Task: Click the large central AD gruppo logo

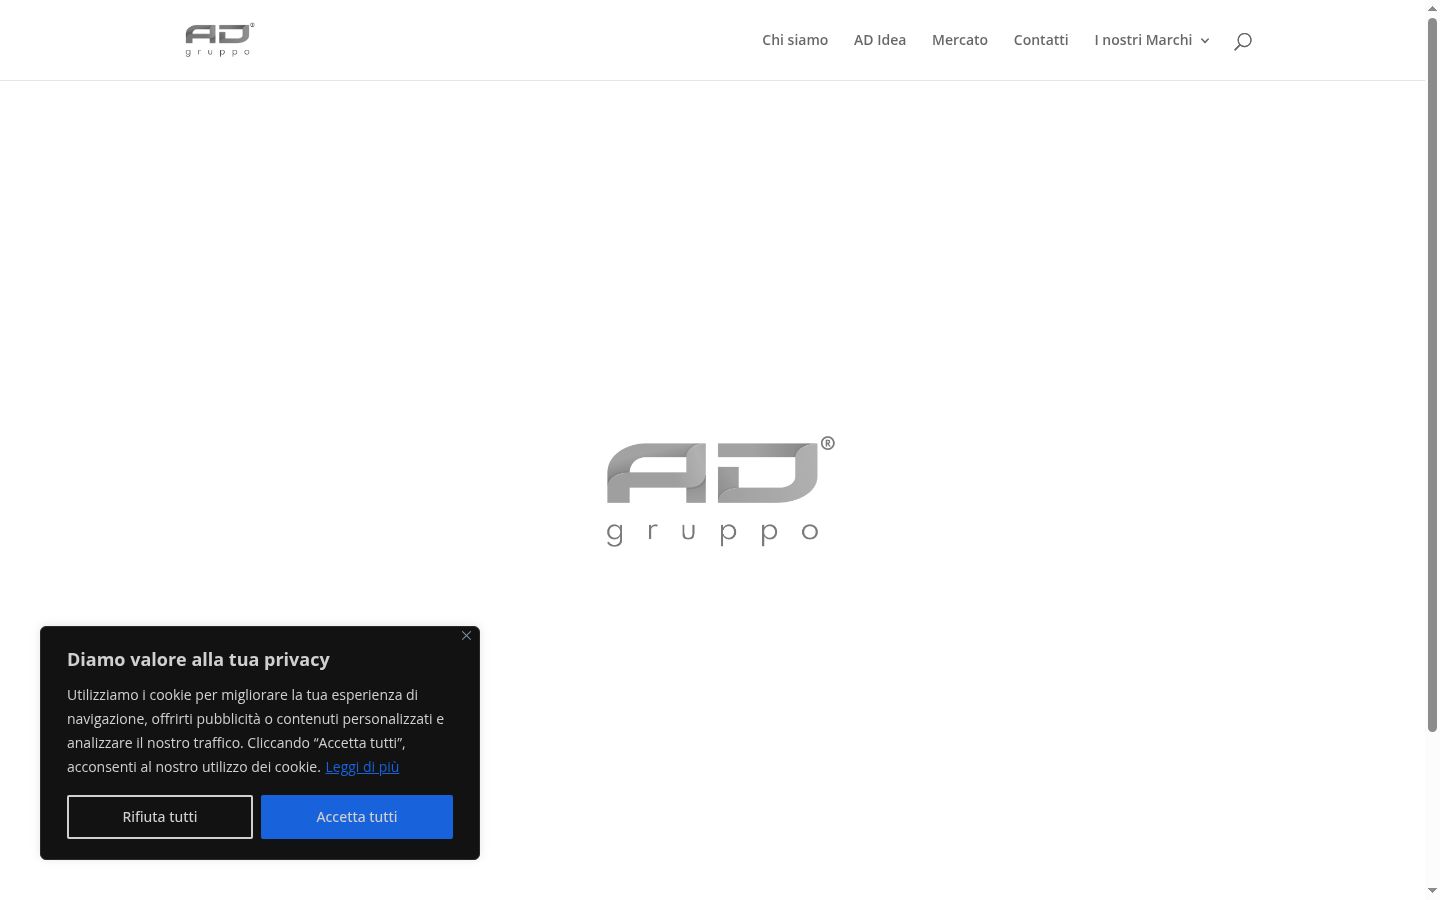Action: 720,491
